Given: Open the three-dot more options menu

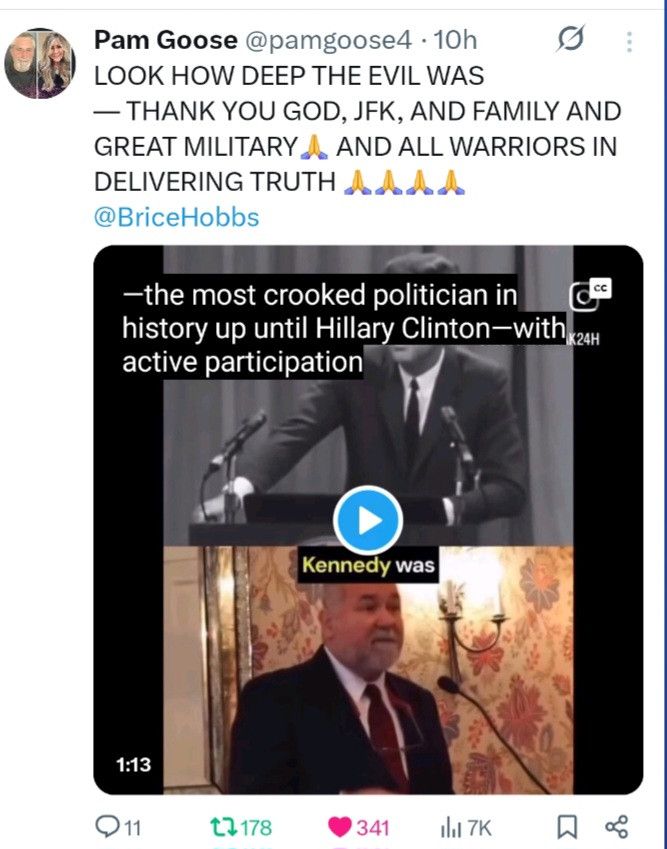Looking at the screenshot, I should click(x=629, y=42).
